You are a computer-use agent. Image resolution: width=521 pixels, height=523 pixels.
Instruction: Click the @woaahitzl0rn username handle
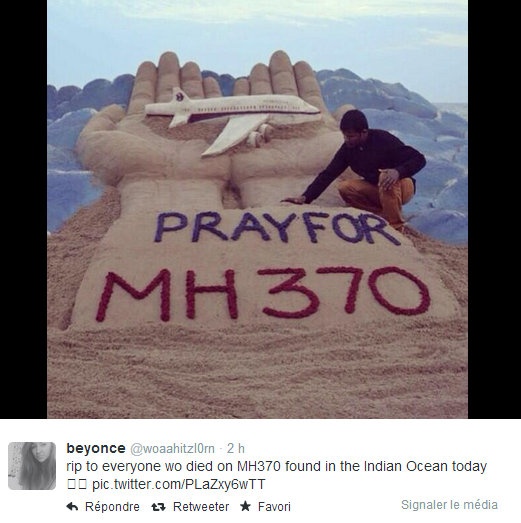172,449
